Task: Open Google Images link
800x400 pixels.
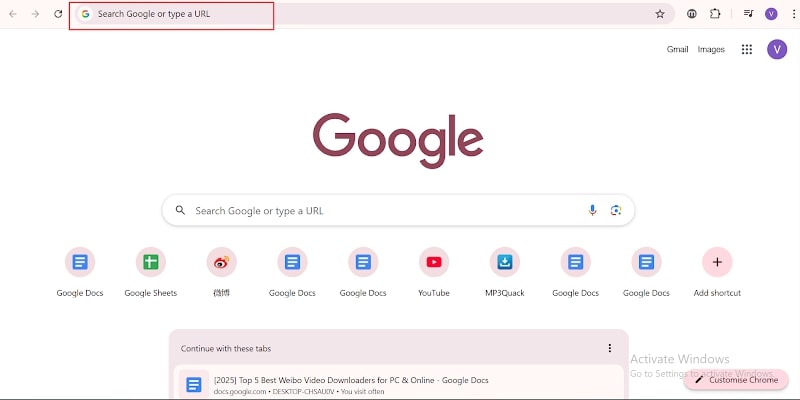Action: 711,49
